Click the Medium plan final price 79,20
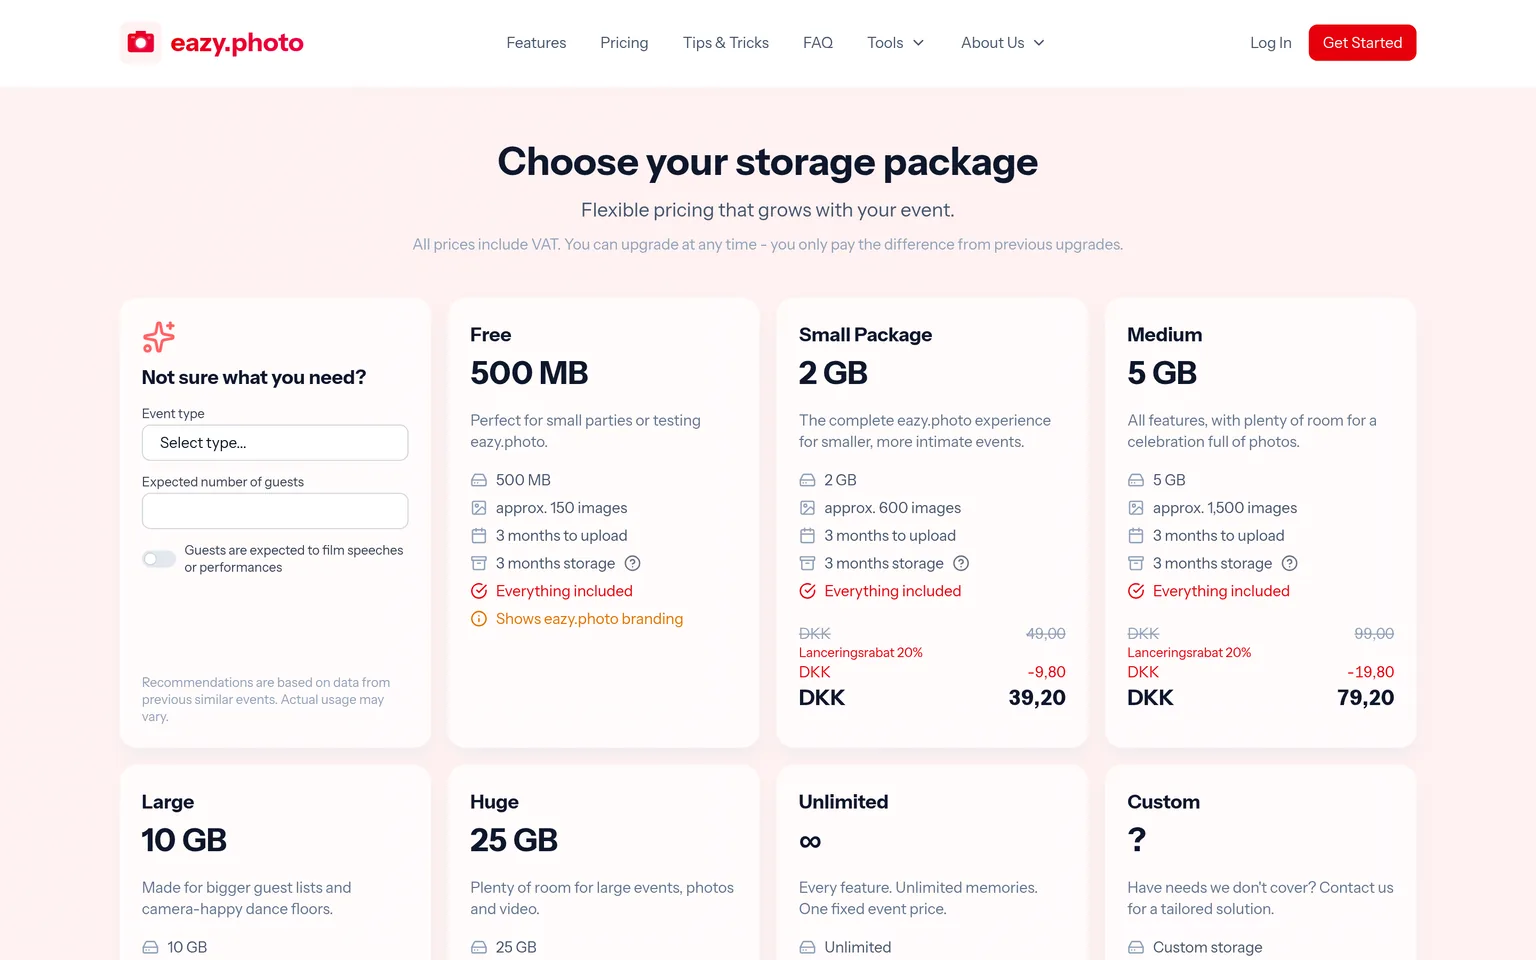1536x960 pixels. [x=1366, y=698]
